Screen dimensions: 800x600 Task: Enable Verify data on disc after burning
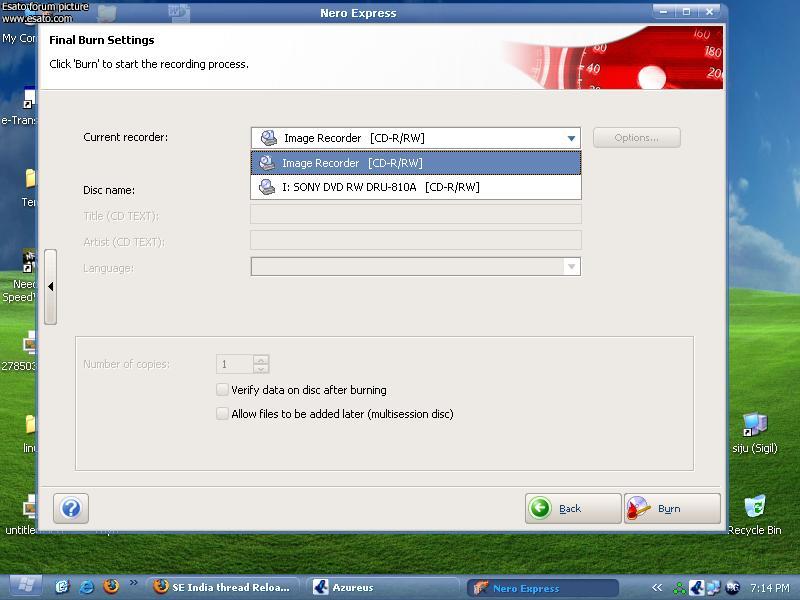point(223,390)
